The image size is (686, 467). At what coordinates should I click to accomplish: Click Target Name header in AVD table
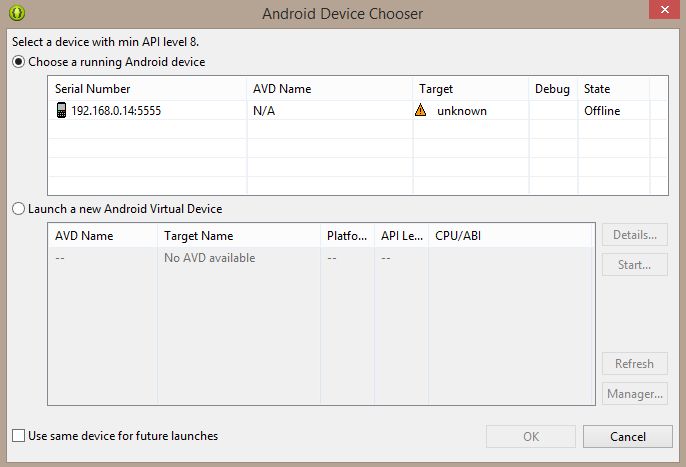coord(239,236)
